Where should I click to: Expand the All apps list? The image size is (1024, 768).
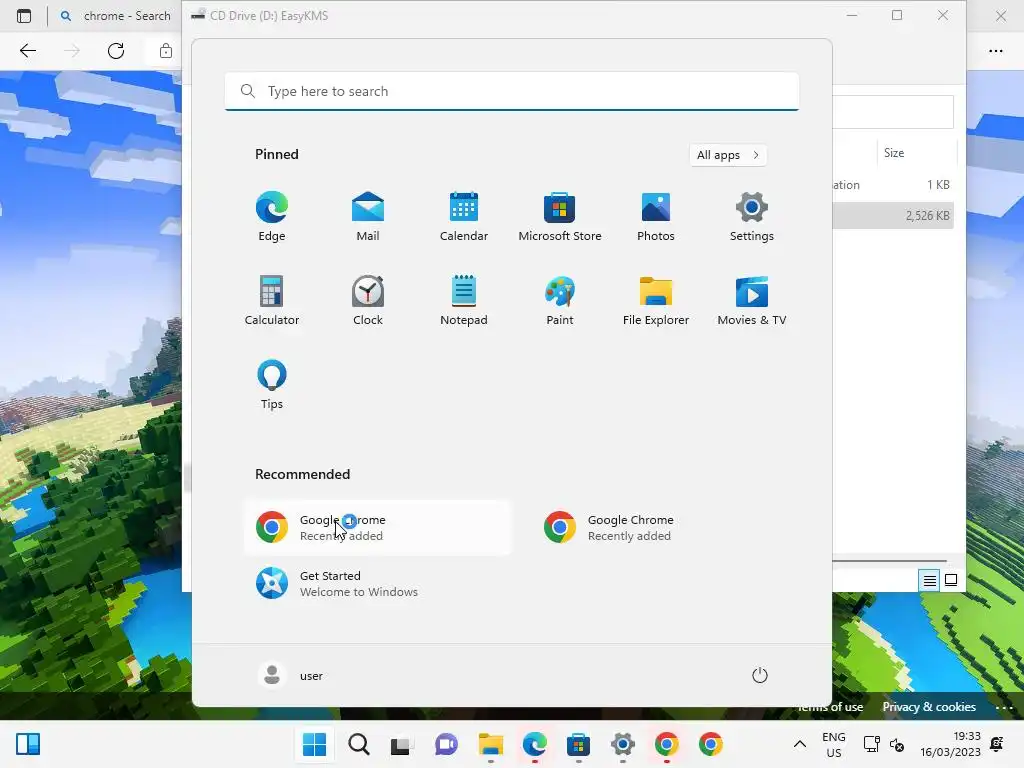click(728, 155)
